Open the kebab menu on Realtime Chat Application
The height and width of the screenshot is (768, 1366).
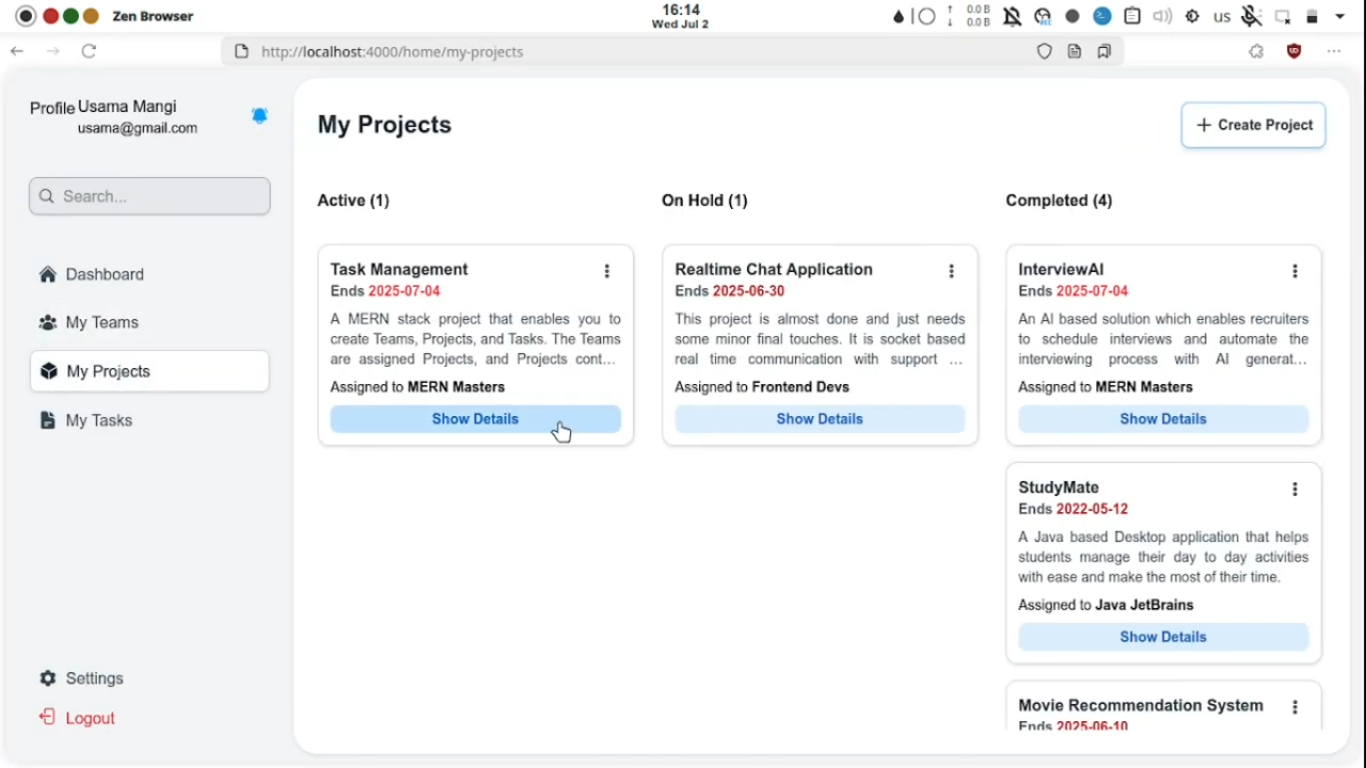point(951,270)
